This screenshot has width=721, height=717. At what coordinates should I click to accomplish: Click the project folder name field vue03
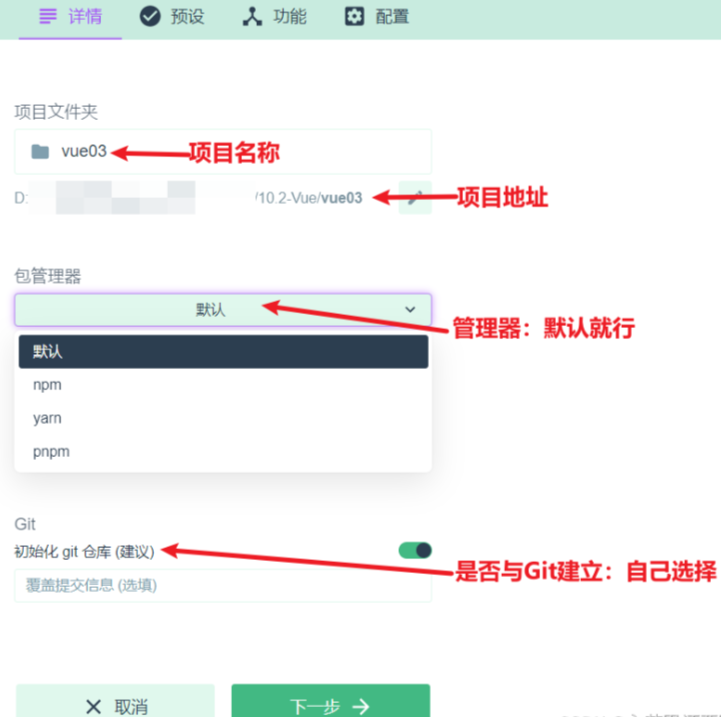click(223, 151)
